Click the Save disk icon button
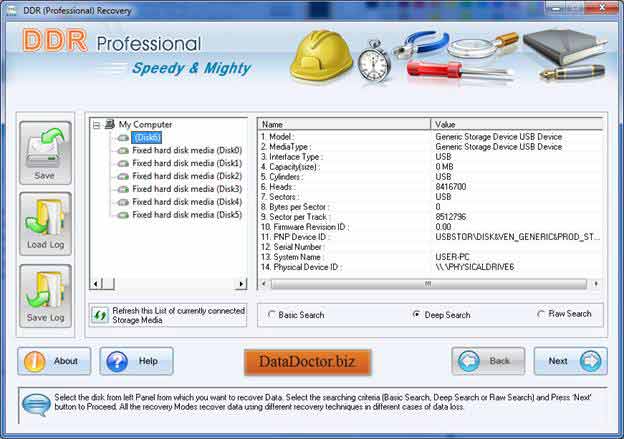The height and width of the screenshot is (439, 624). [x=45, y=152]
